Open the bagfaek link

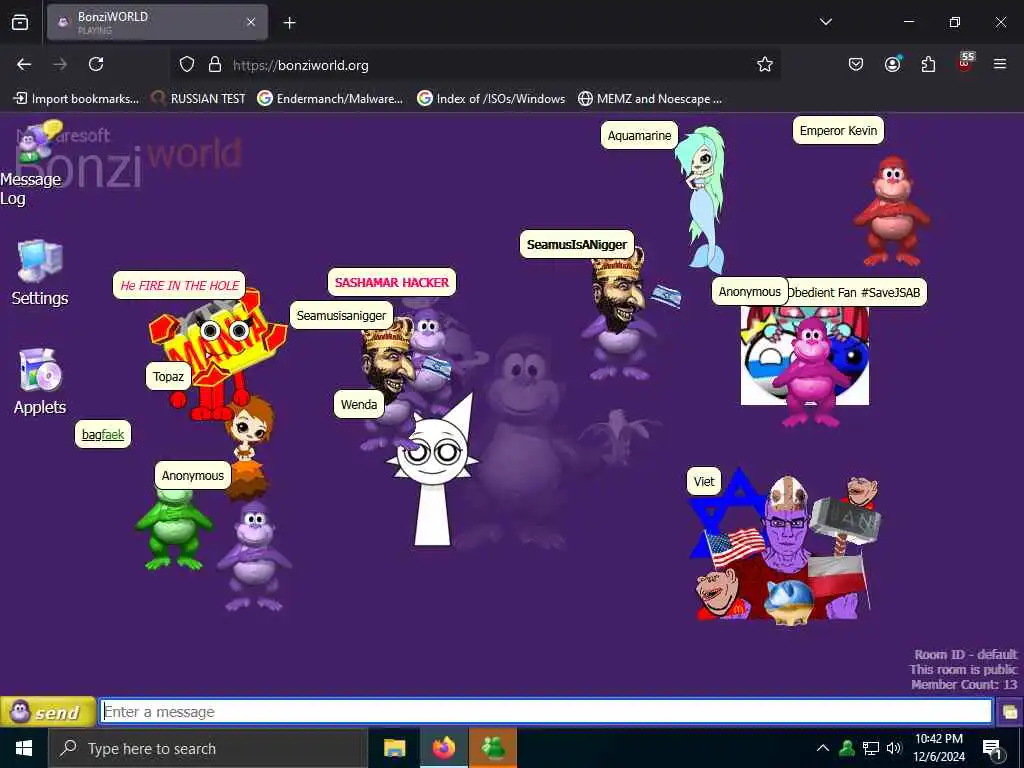pyautogui.click(x=103, y=434)
